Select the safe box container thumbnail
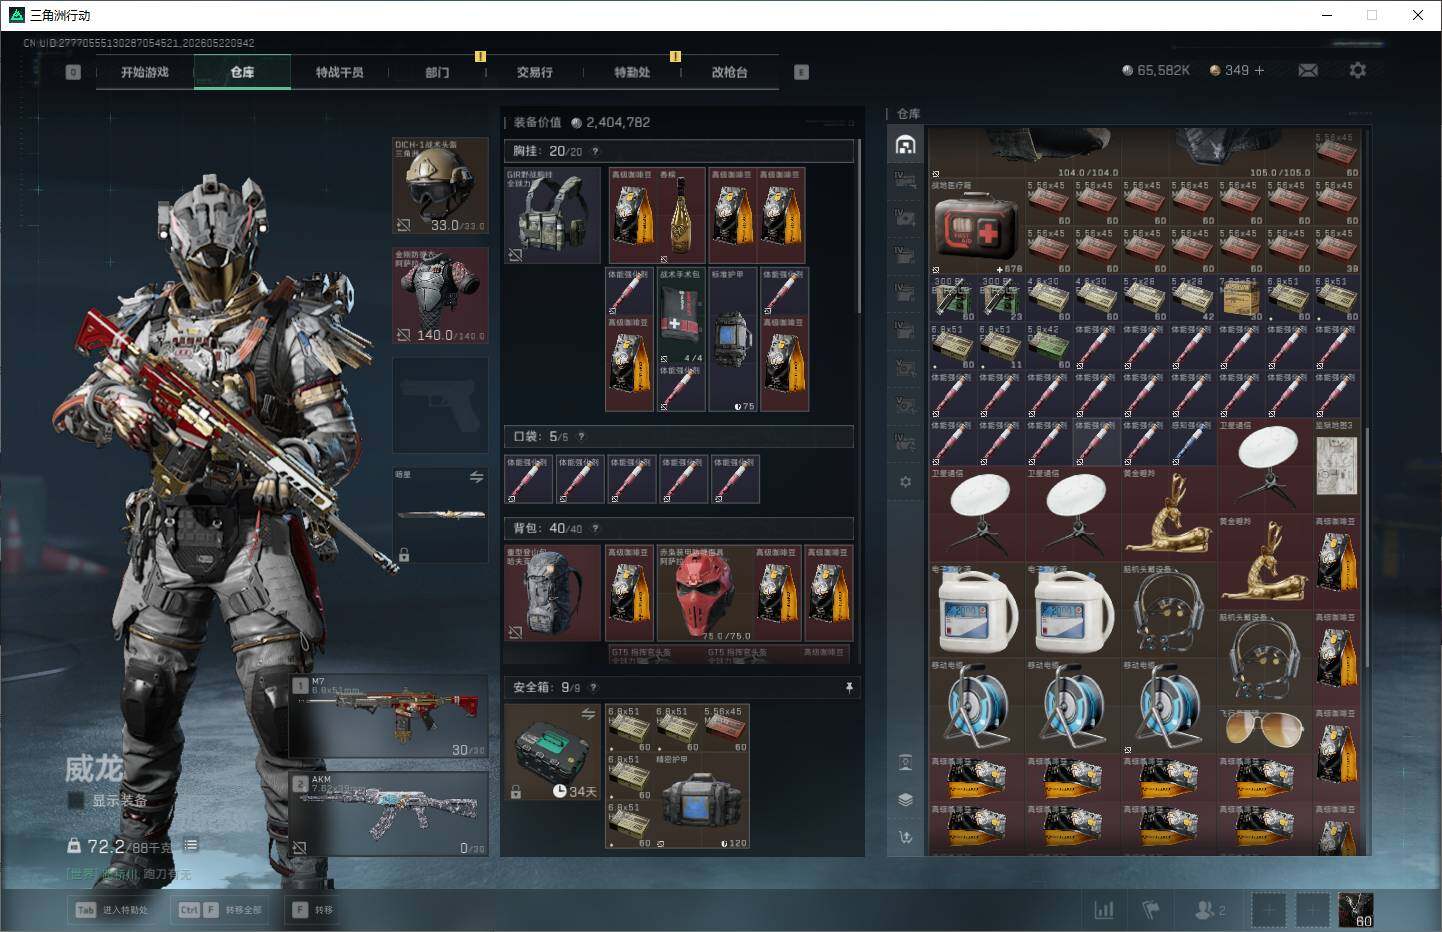1442x932 pixels. pyautogui.click(x=553, y=753)
